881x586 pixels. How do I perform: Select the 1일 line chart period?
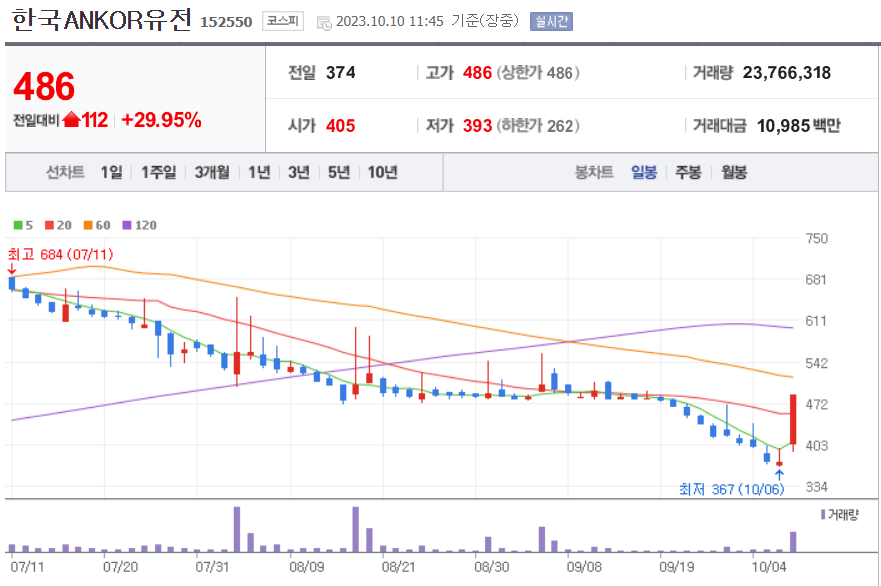(111, 172)
